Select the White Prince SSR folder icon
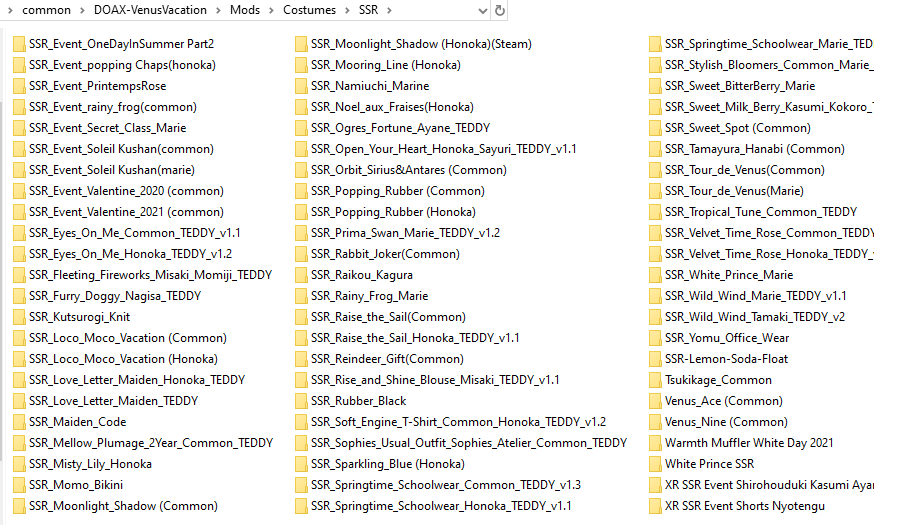The width and height of the screenshot is (922, 525). coord(655,464)
